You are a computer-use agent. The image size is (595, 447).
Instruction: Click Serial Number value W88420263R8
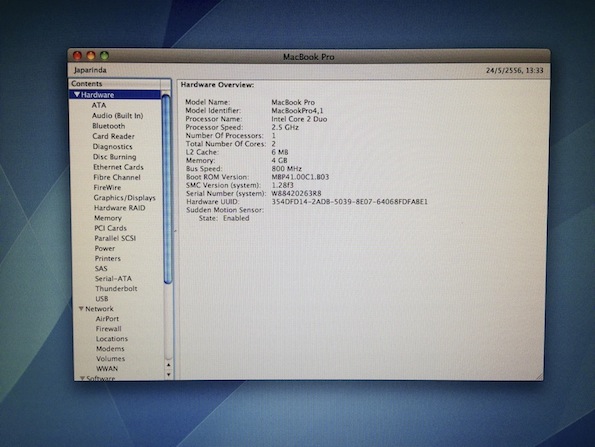click(296, 194)
